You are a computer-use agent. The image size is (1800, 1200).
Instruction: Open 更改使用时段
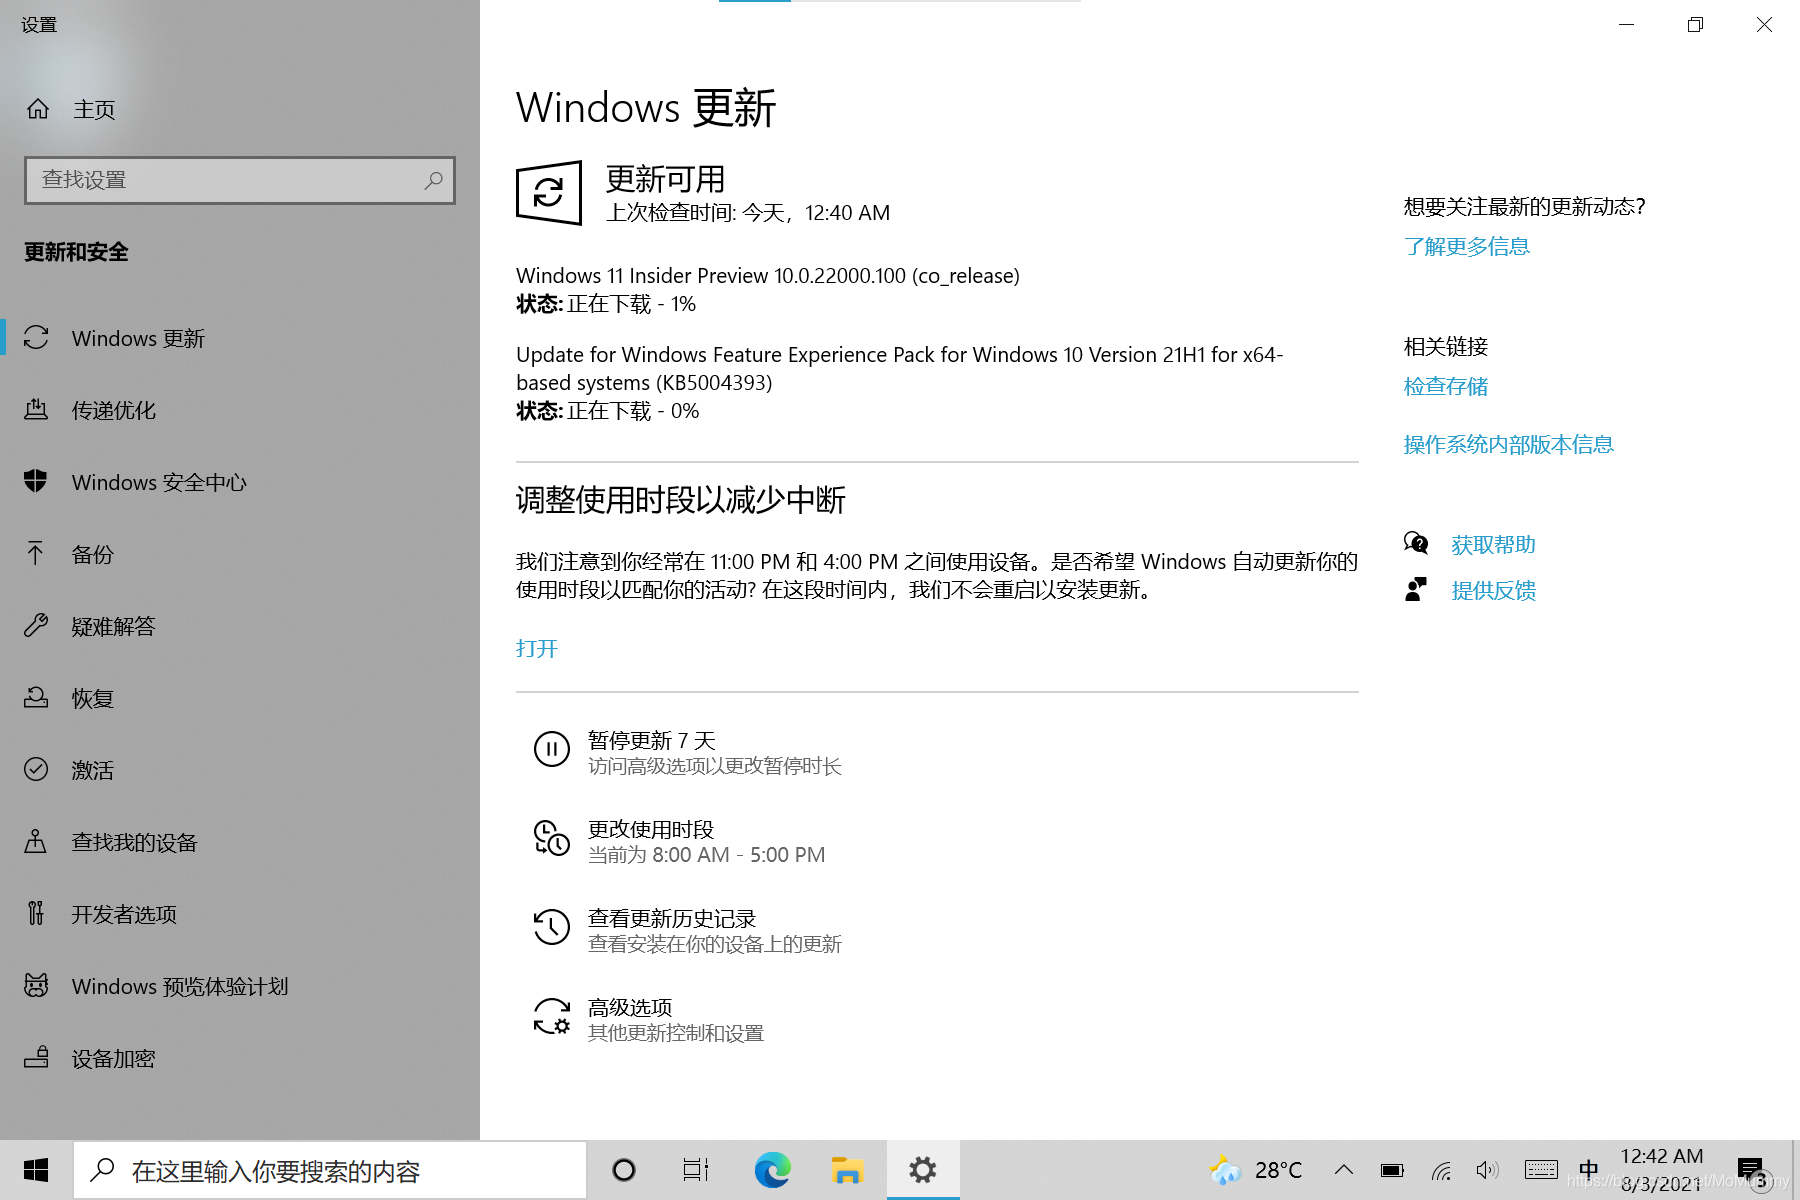(x=680, y=841)
